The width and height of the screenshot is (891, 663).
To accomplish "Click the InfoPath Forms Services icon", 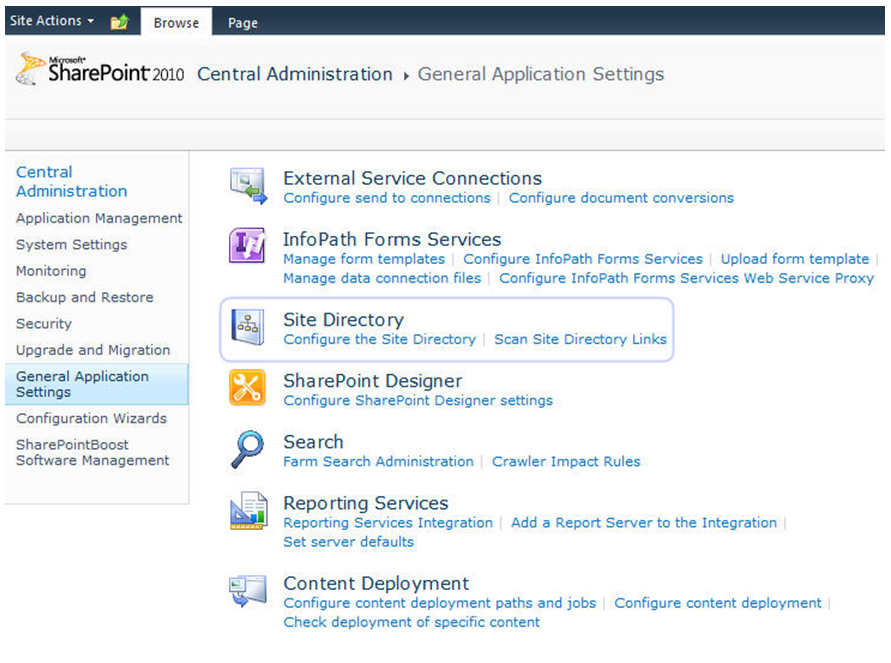I will [248, 245].
